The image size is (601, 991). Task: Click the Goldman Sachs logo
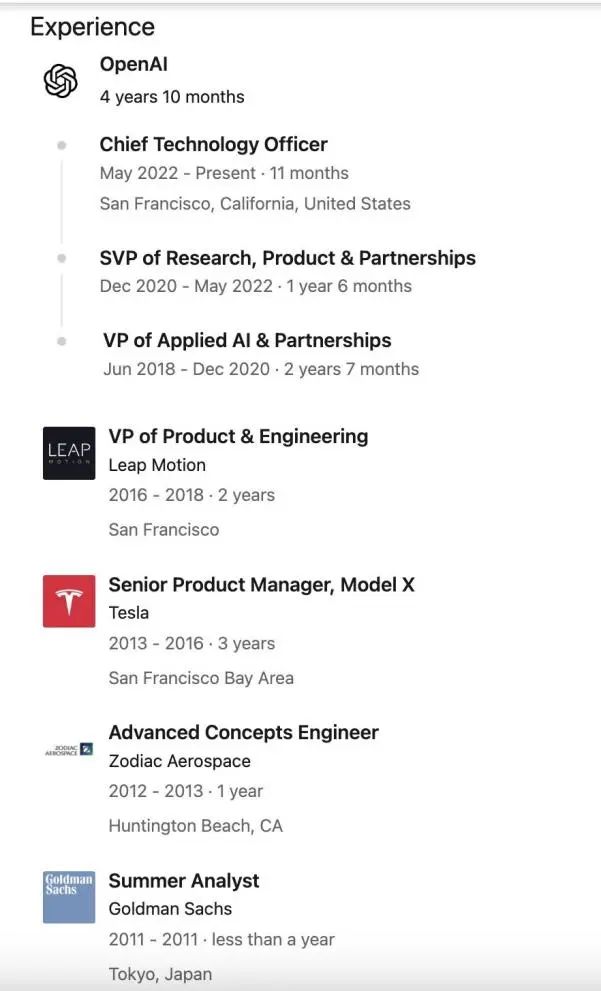click(69, 897)
